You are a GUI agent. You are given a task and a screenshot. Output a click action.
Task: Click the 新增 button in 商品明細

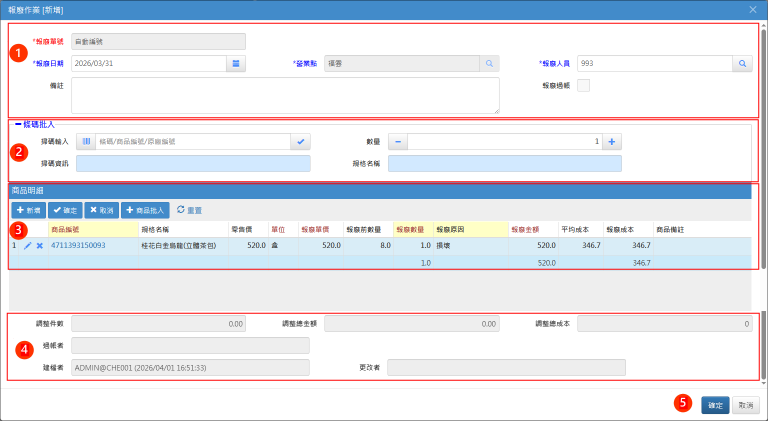pos(28,210)
